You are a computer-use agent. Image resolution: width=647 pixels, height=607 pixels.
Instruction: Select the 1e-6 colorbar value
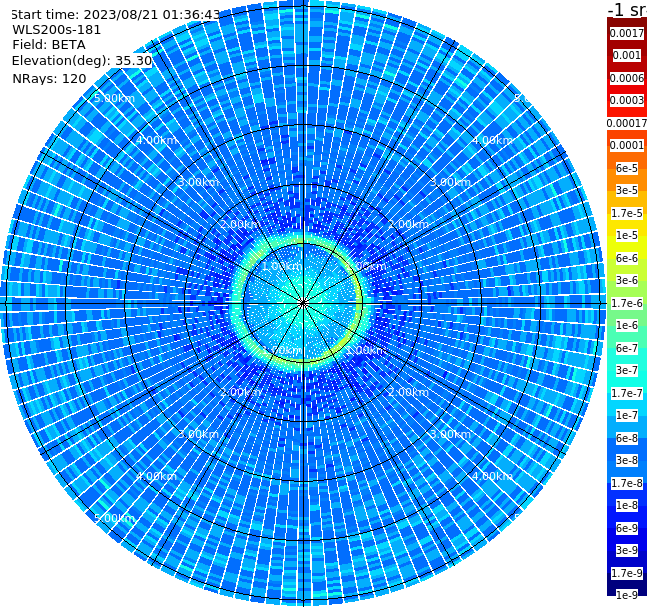click(627, 326)
